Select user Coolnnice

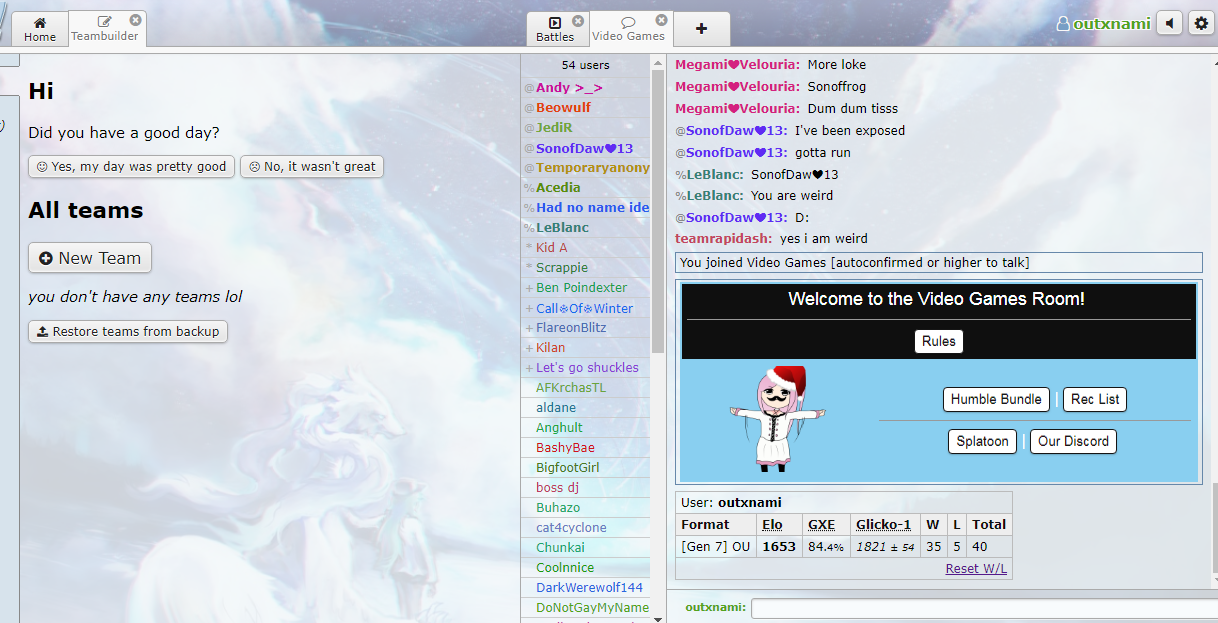coord(586,568)
